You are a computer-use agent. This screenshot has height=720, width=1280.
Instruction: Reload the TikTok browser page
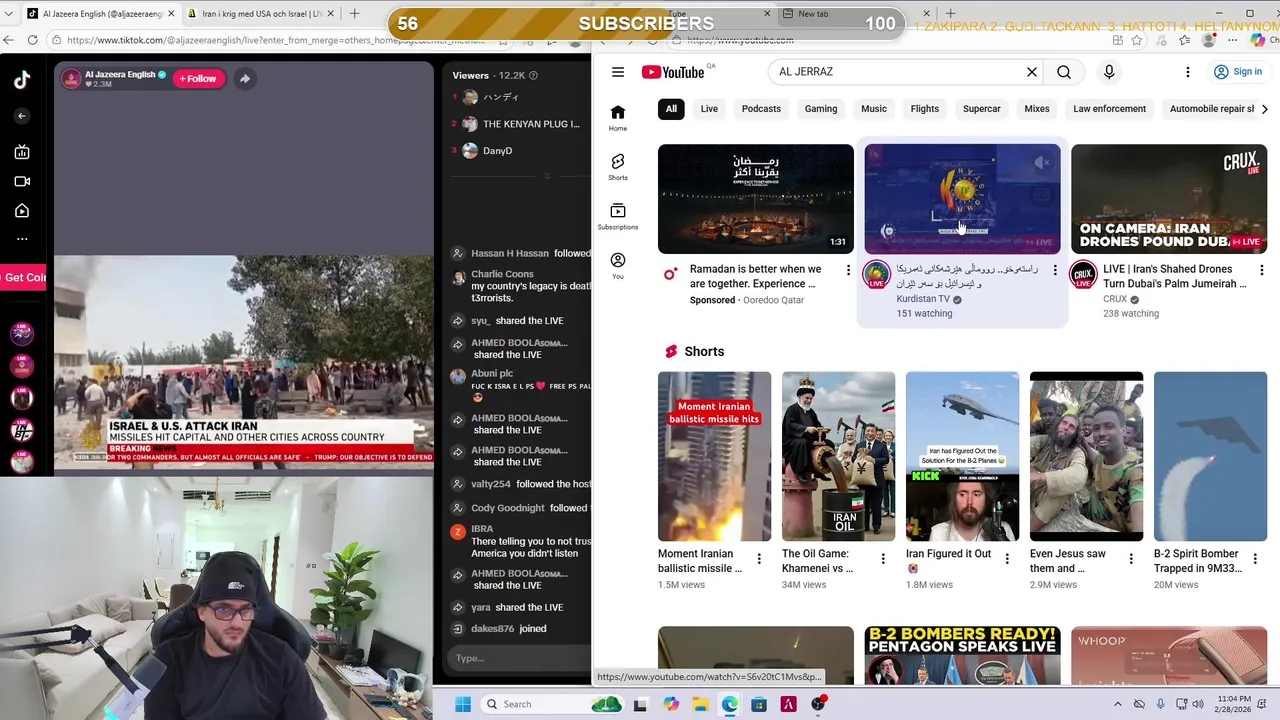[33, 40]
